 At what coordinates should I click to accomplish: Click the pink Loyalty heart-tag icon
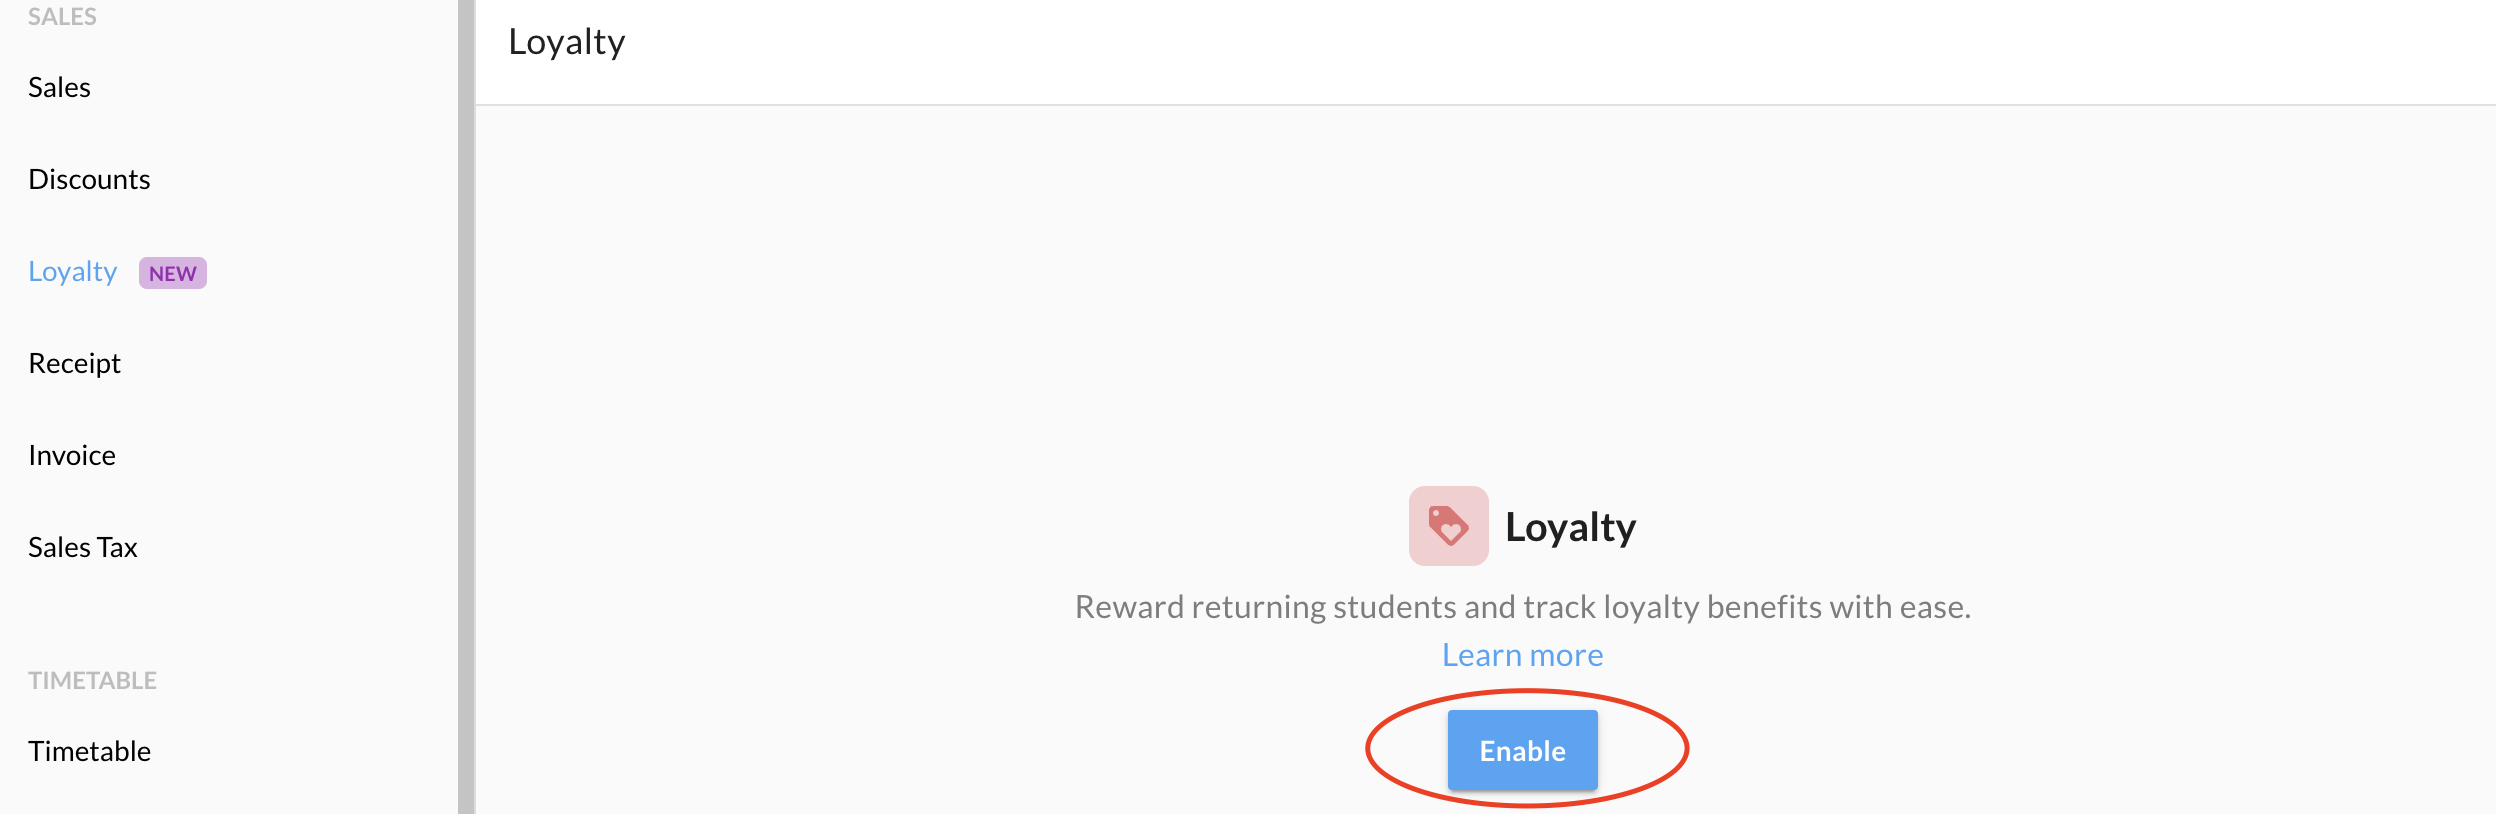pos(1448,526)
